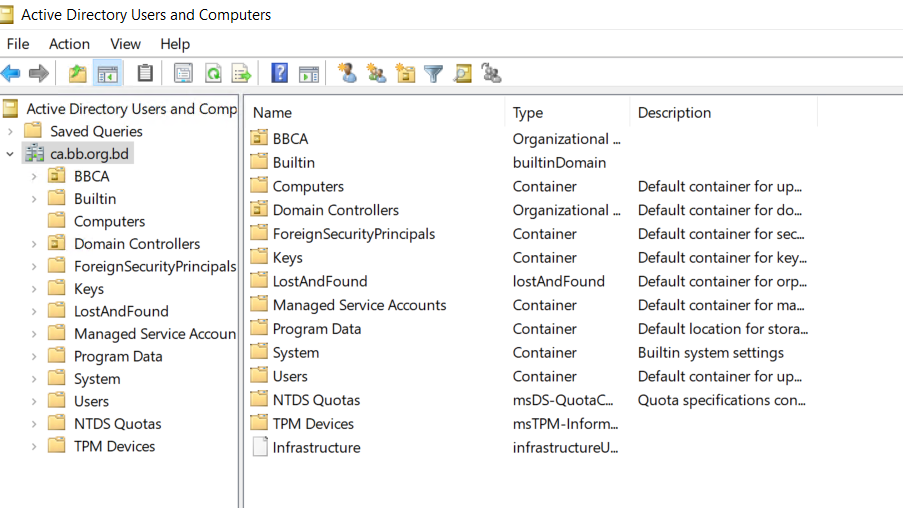Viewport: 903px width, 508px height.
Task: Click the Domain Controllers OU icon in list
Action: [259, 210]
